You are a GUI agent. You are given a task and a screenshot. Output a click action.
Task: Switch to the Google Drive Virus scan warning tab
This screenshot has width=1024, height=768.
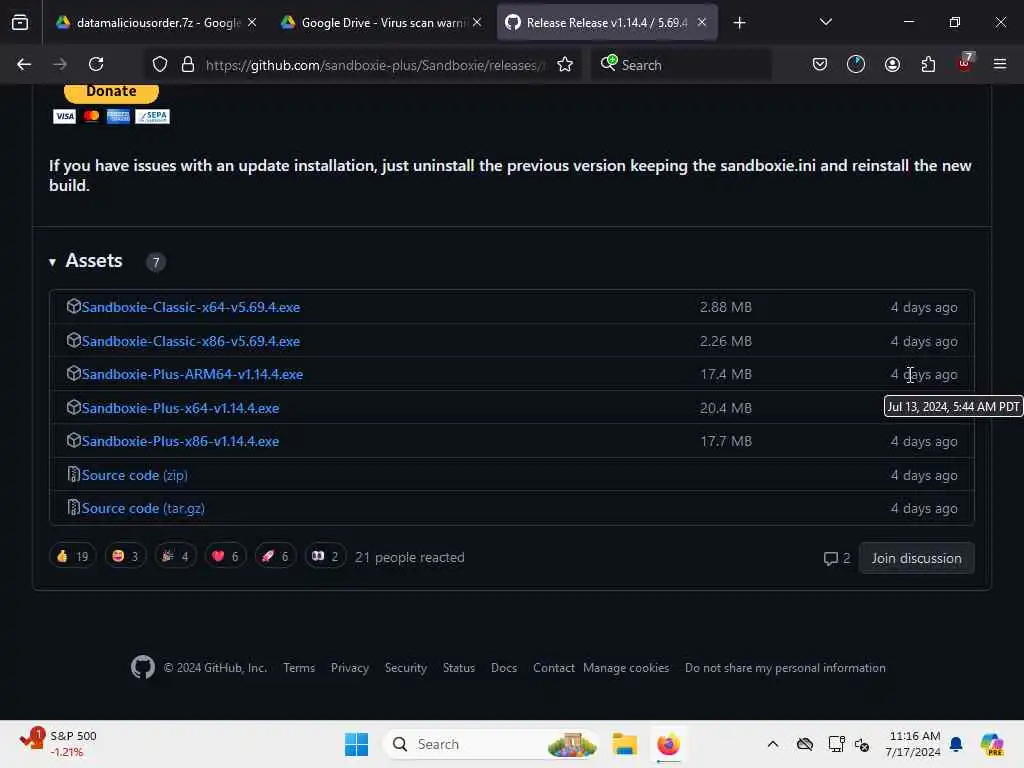click(381, 23)
